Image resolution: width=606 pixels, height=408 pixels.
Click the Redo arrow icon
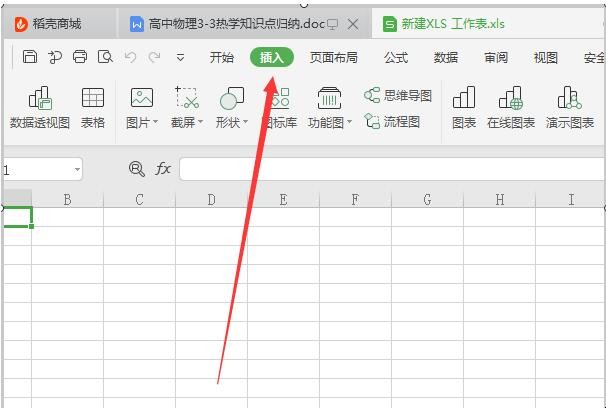coord(155,57)
